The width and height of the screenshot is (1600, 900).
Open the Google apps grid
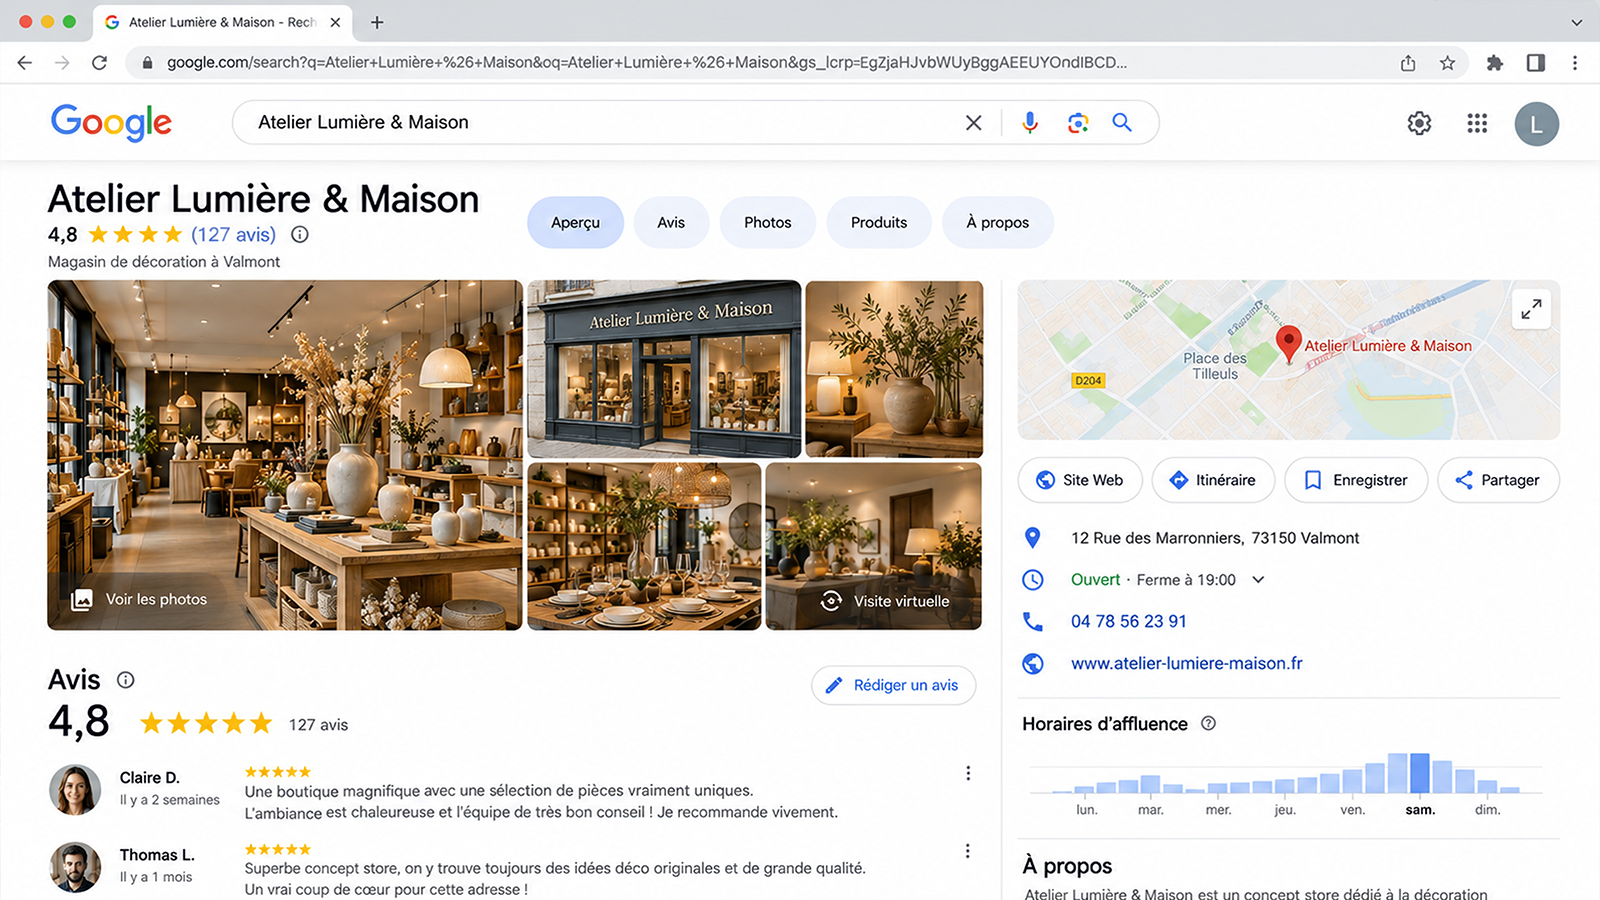pos(1477,123)
